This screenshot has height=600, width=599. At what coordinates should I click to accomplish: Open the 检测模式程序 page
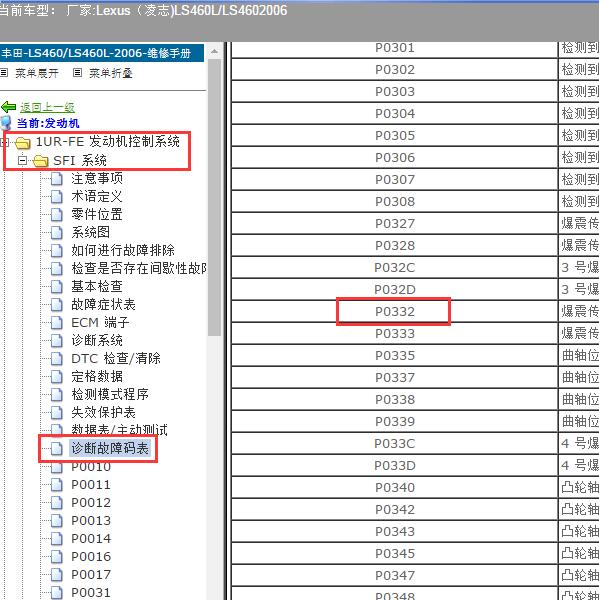(x=110, y=394)
